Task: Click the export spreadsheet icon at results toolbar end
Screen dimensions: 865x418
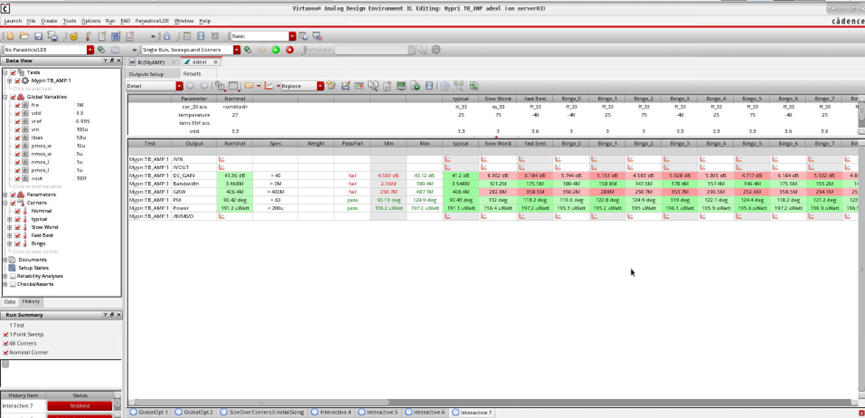Action: point(474,86)
